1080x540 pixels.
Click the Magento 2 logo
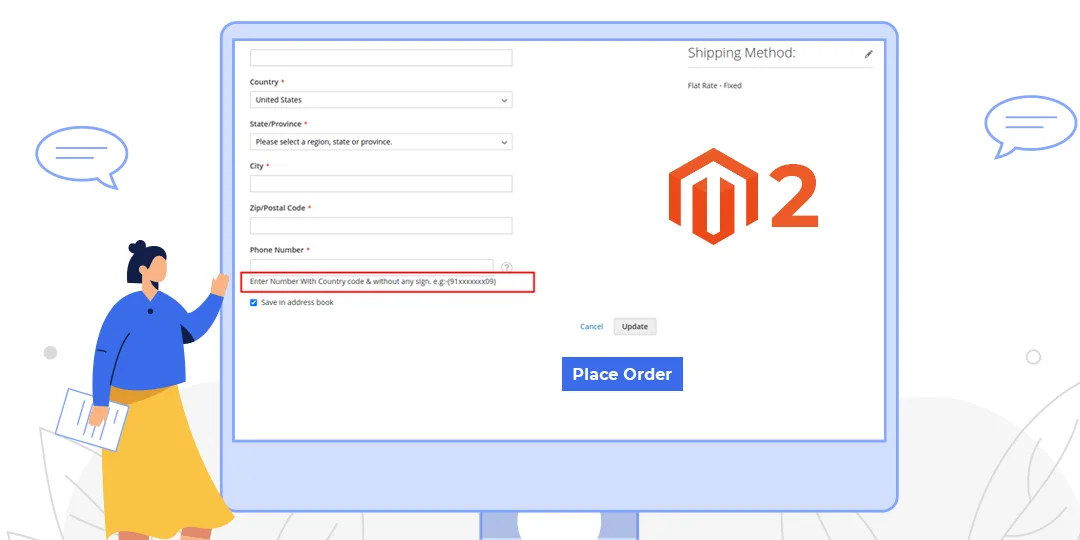pyautogui.click(x=743, y=196)
